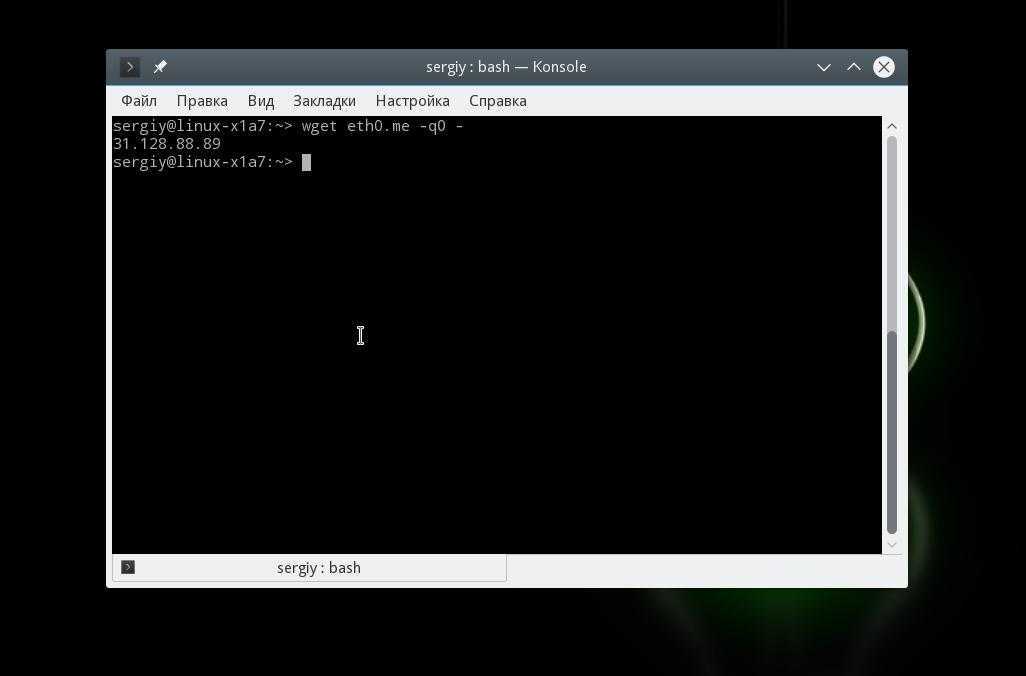This screenshot has width=1026, height=676.
Task: Click at the terminal prompt cursor
Action: pyautogui.click(x=307, y=162)
